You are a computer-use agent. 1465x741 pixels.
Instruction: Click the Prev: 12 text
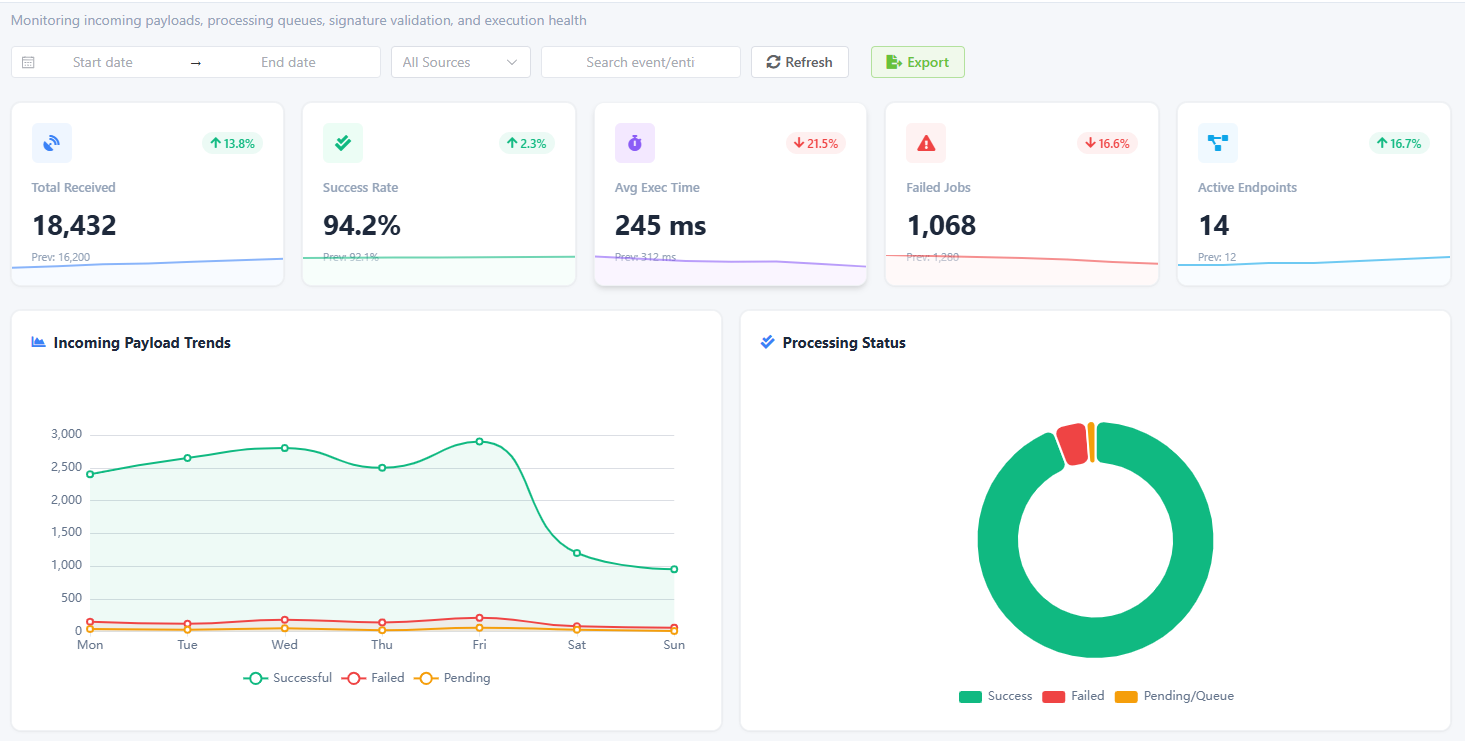pyautogui.click(x=1217, y=257)
